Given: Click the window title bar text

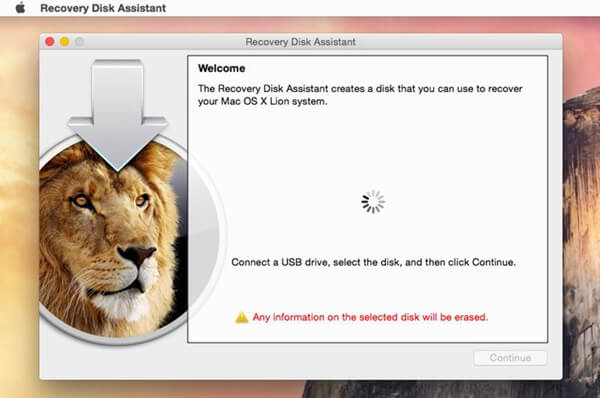Looking at the screenshot, I should pos(300,42).
